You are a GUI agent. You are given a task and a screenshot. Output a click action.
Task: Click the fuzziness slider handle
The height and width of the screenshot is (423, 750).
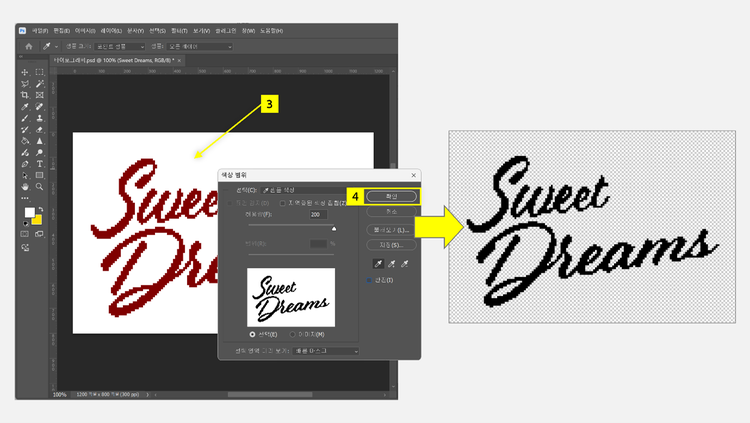334,229
